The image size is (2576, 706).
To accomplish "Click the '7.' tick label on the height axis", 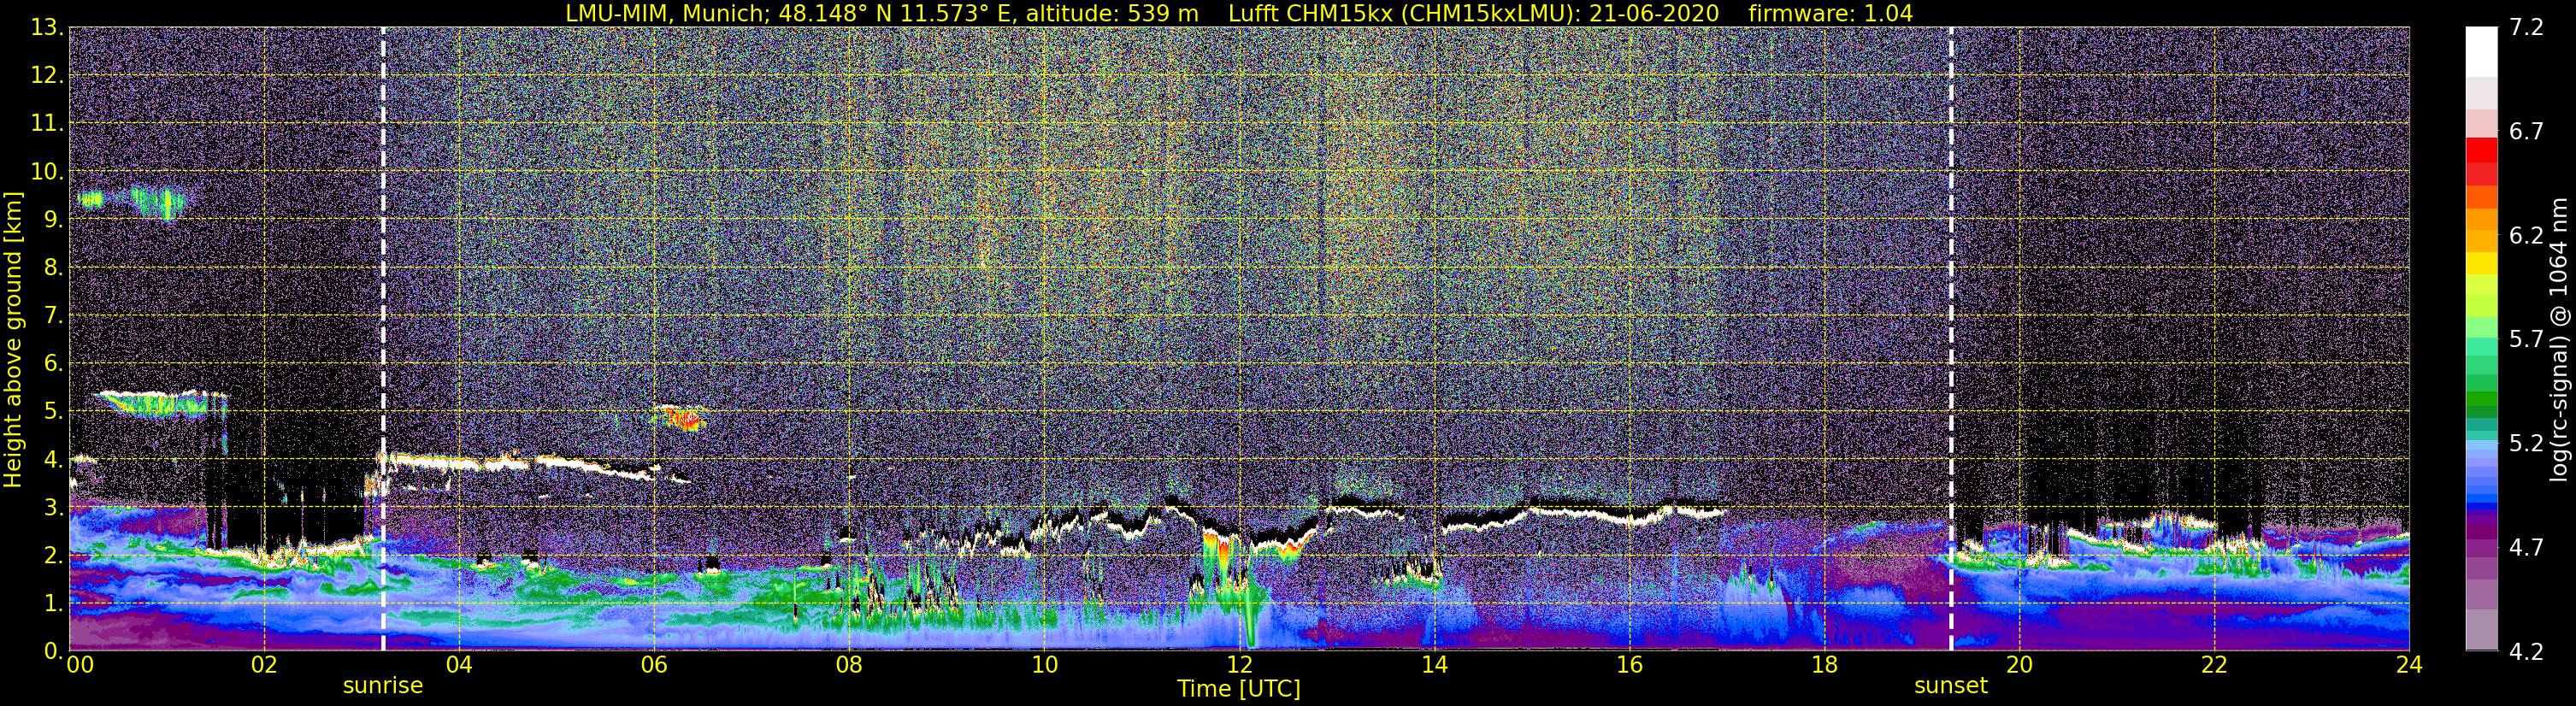I will pos(53,316).
